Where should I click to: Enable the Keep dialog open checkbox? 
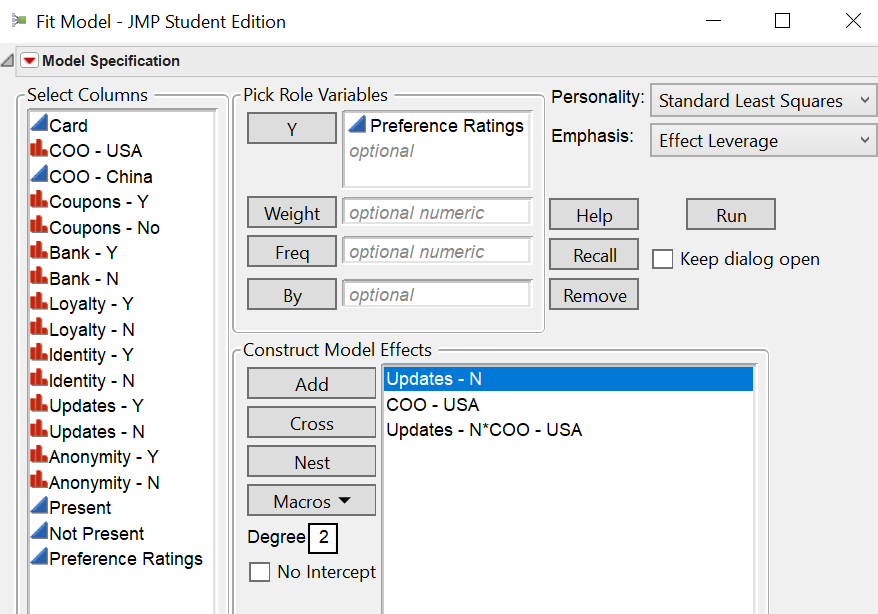662,259
